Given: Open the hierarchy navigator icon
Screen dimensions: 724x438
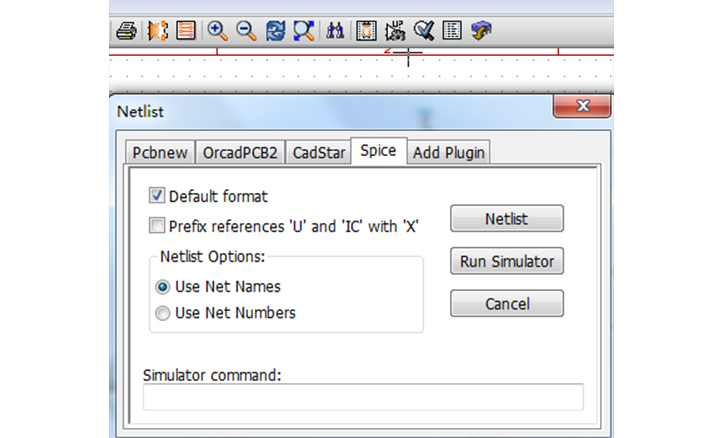Looking at the screenshot, I should [366, 31].
